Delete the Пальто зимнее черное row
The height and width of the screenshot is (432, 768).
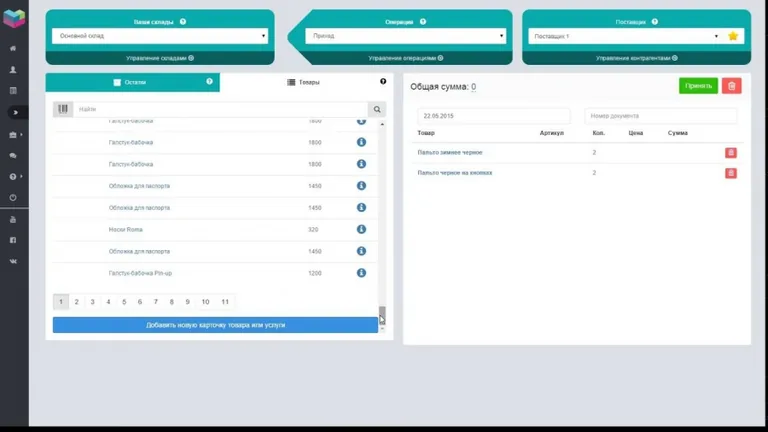click(730, 152)
